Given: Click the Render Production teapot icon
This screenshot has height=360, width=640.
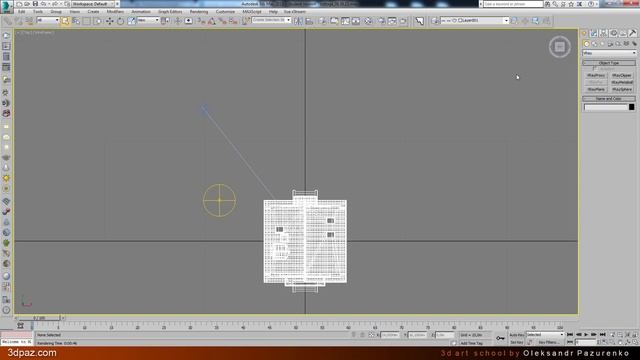Looking at the screenshot, I should click(x=403, y=21).
